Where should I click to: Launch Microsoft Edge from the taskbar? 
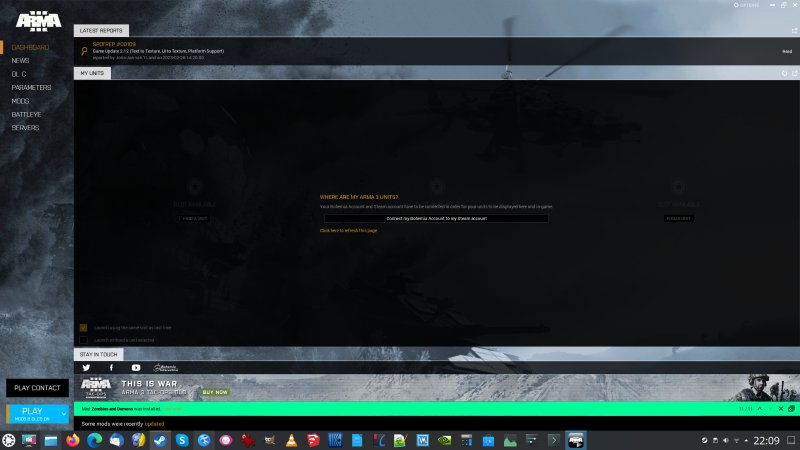(94, 440)
